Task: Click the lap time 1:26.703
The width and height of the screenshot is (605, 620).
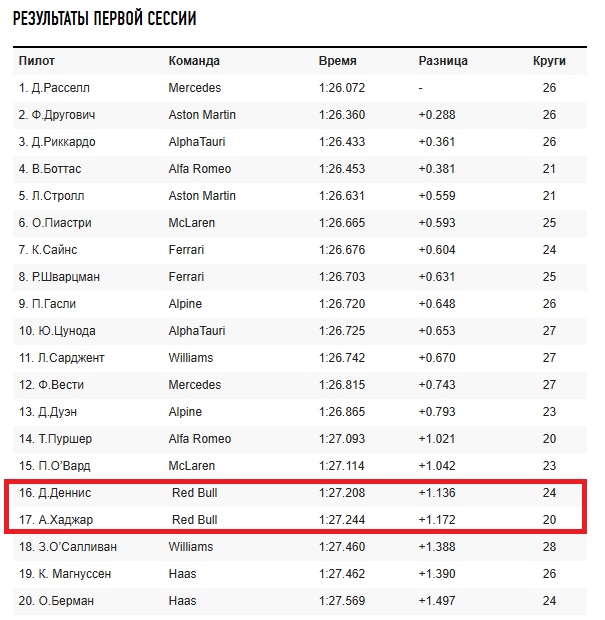Action: tap(342, 277)
